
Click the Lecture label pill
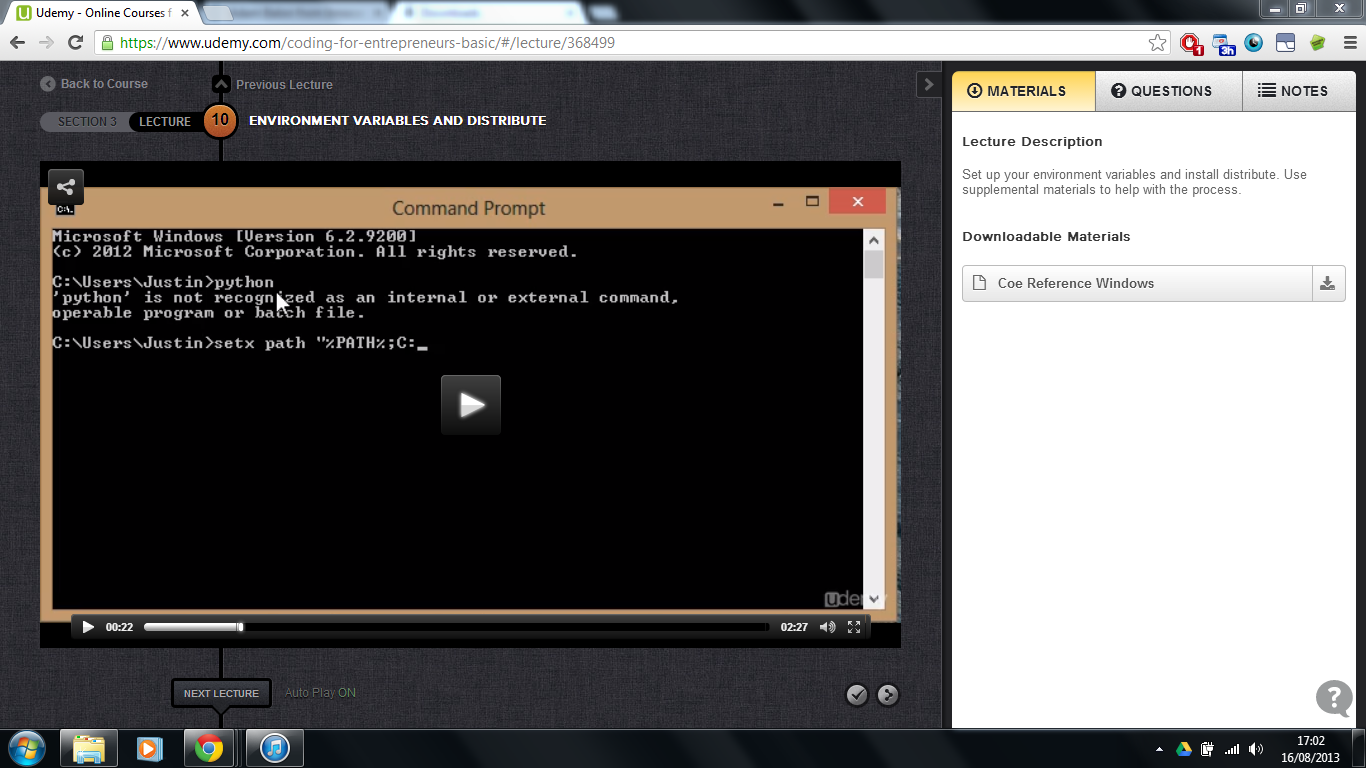165,122
